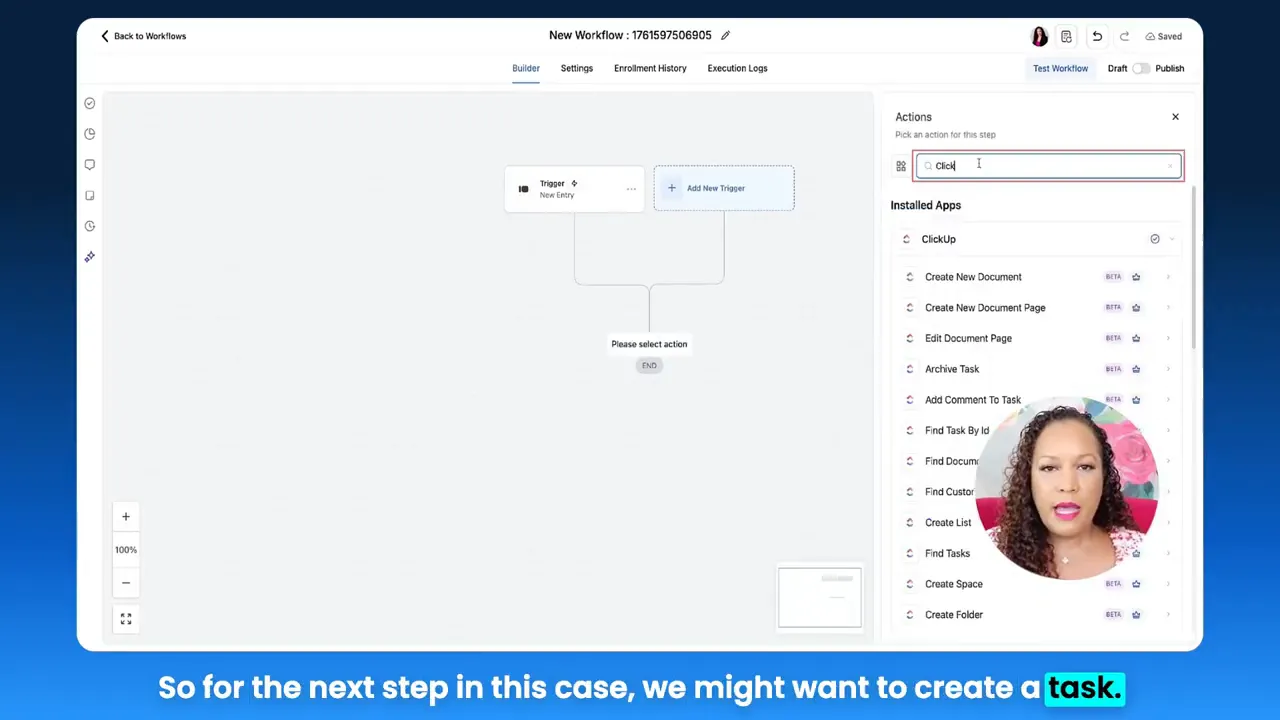Toggle the ClickUp connected checkmark indicator
This screenshot has width=1280, height=720.
tap(1155, 239)
